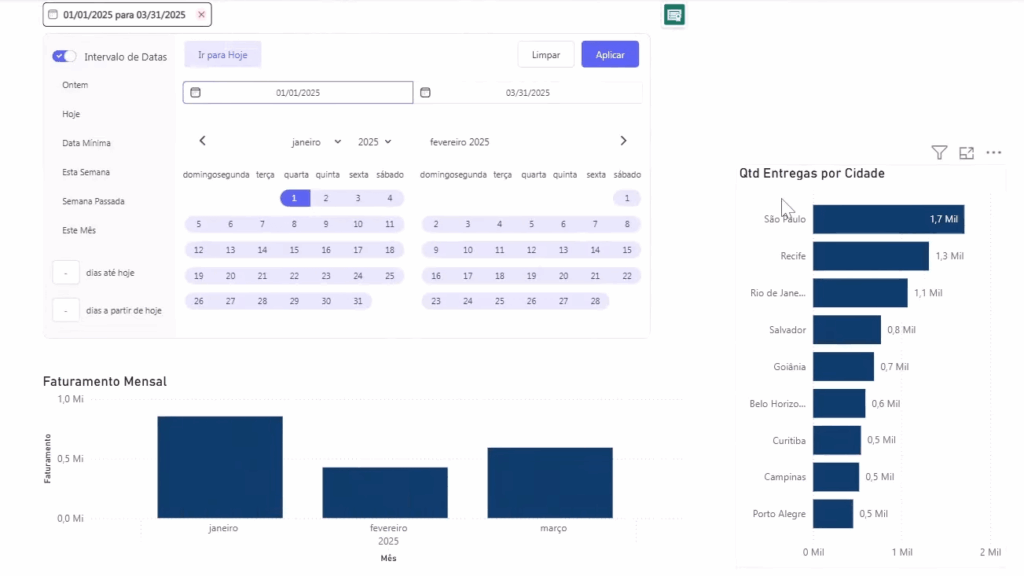Click the fevereiro 2025 calendar header
1024x576 pixels.
pyautogui.click(x=459, y=142)
